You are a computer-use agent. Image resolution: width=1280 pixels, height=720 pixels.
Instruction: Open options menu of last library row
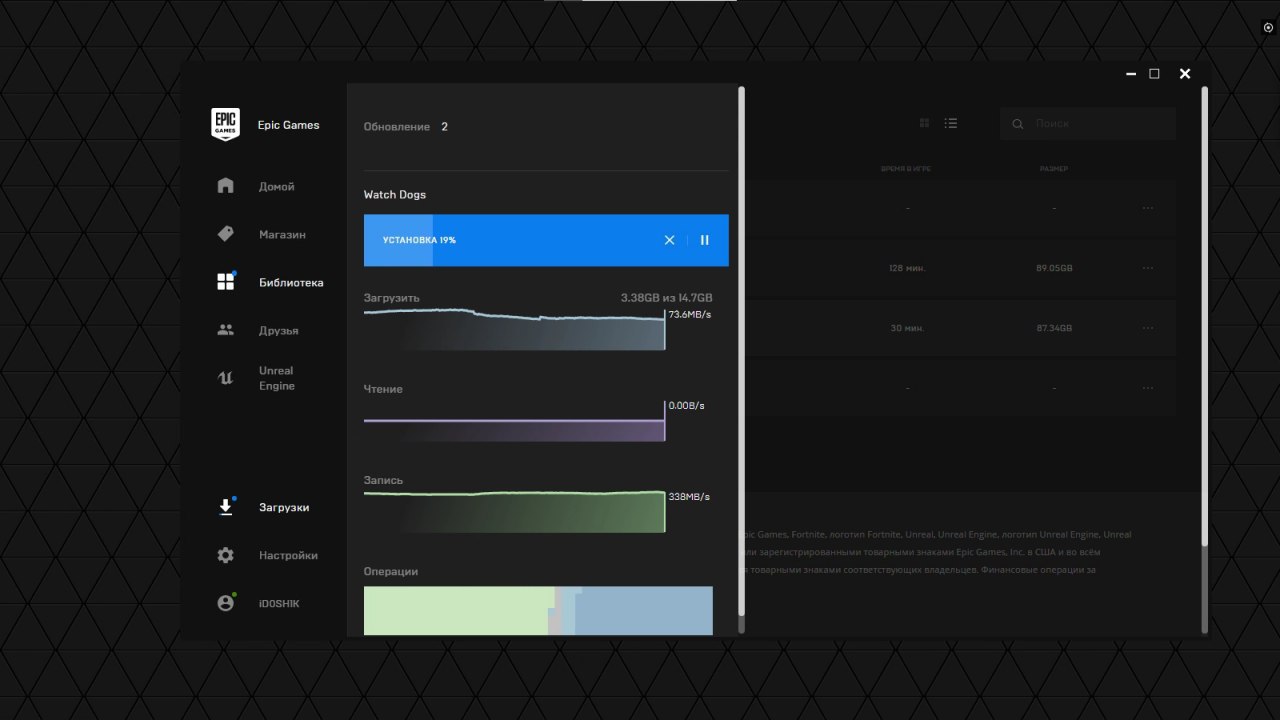(x=1148, y=388)
